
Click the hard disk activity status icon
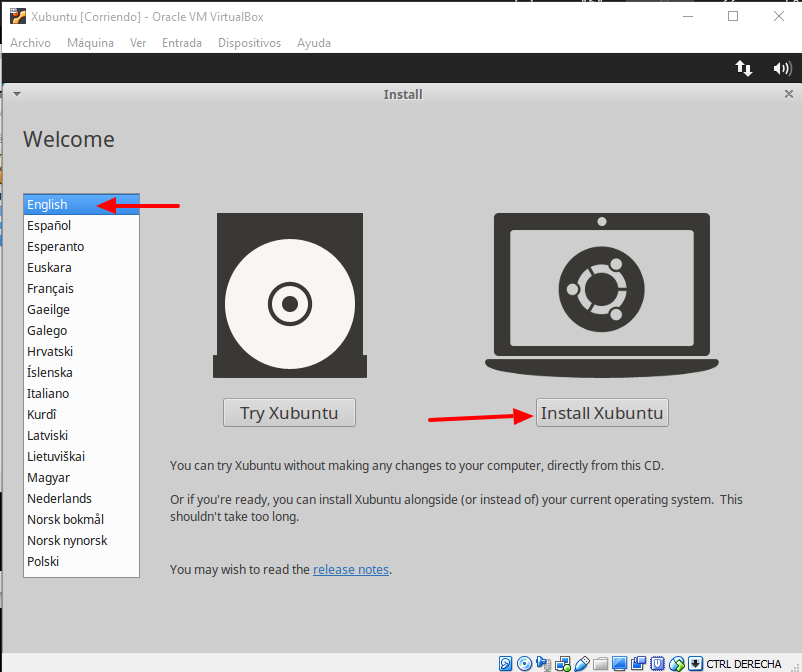pyautogui.click(x=505, y=664)
